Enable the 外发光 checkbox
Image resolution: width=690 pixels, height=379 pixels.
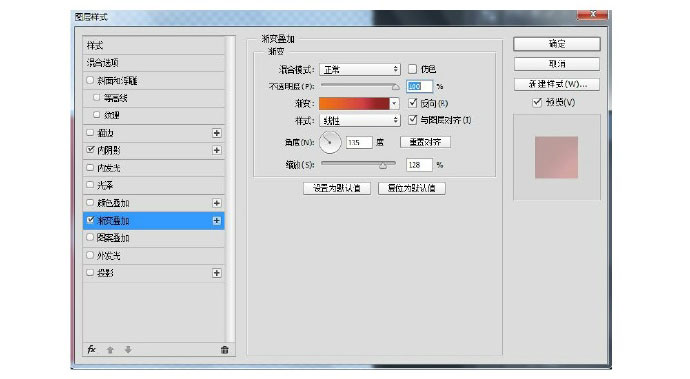tap(90, 255)
